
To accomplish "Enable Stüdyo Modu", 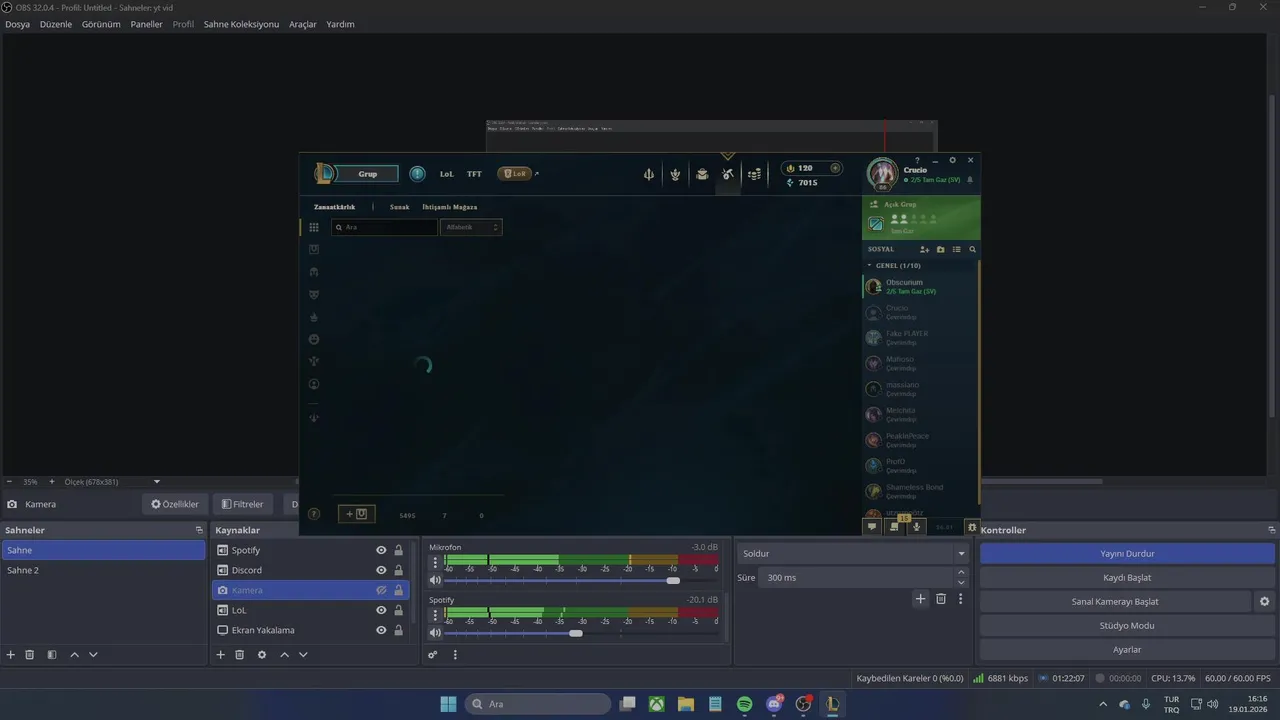I will tap(1127, 625).
